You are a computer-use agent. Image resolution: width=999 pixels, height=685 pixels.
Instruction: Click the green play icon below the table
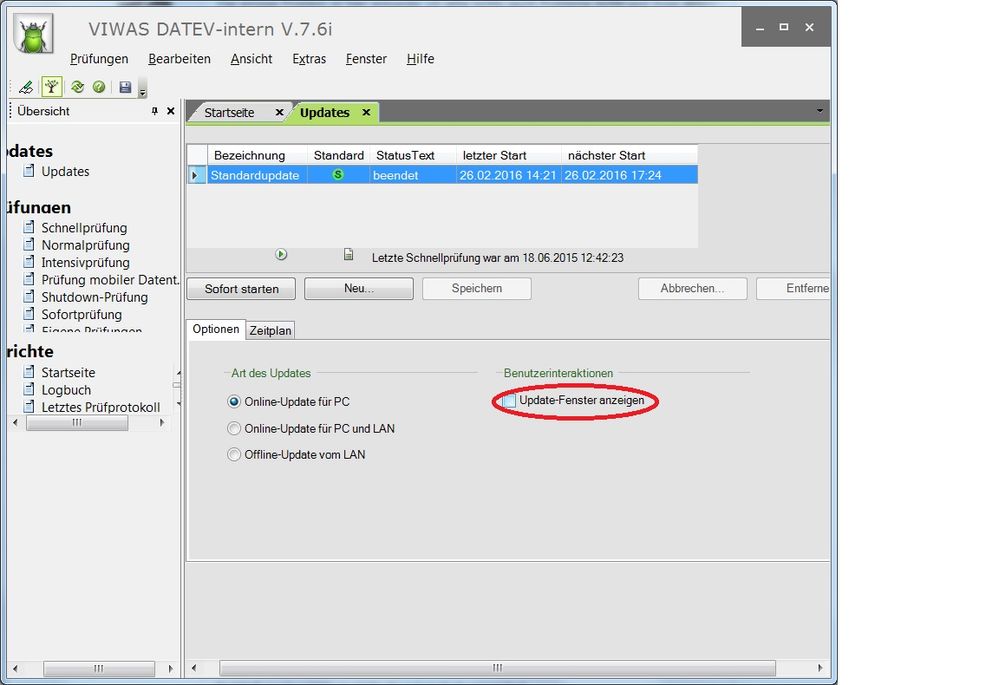pos(281,254)
